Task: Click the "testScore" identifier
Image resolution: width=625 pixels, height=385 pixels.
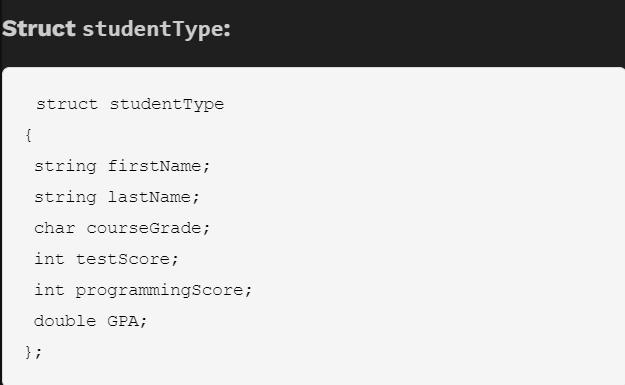Action: click(x=123, y=259)
